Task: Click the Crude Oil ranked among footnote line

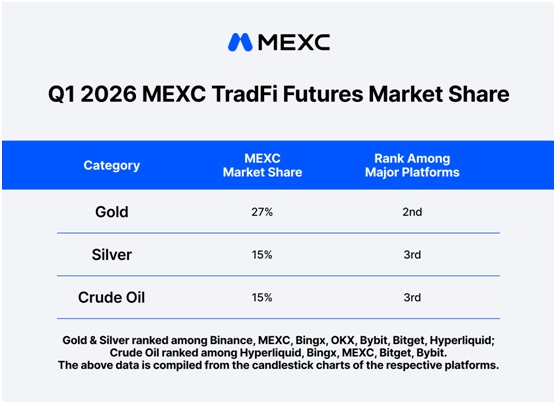Action: coord(279,353)
